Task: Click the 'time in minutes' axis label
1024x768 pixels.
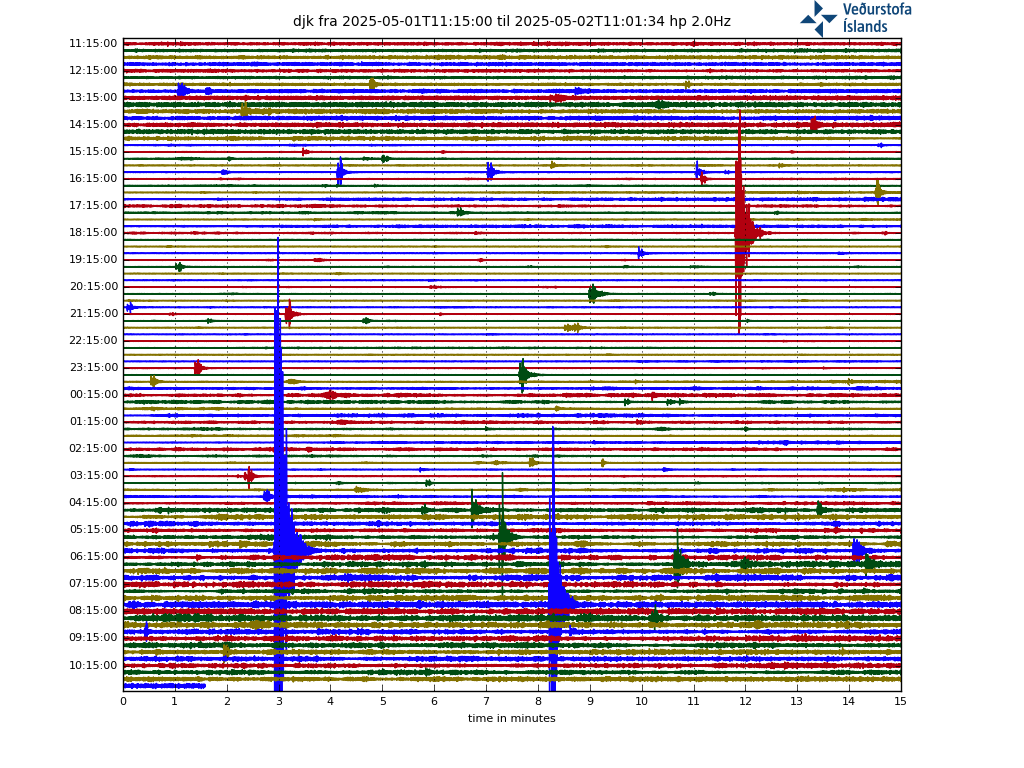Action: coord(511,718)
